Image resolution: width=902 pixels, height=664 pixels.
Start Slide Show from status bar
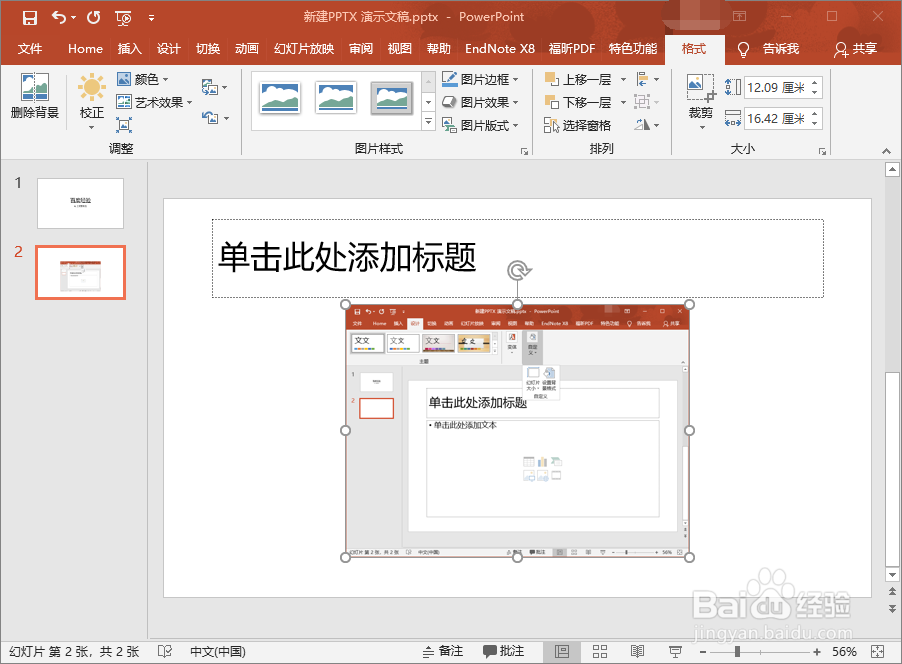pos(675,651)
